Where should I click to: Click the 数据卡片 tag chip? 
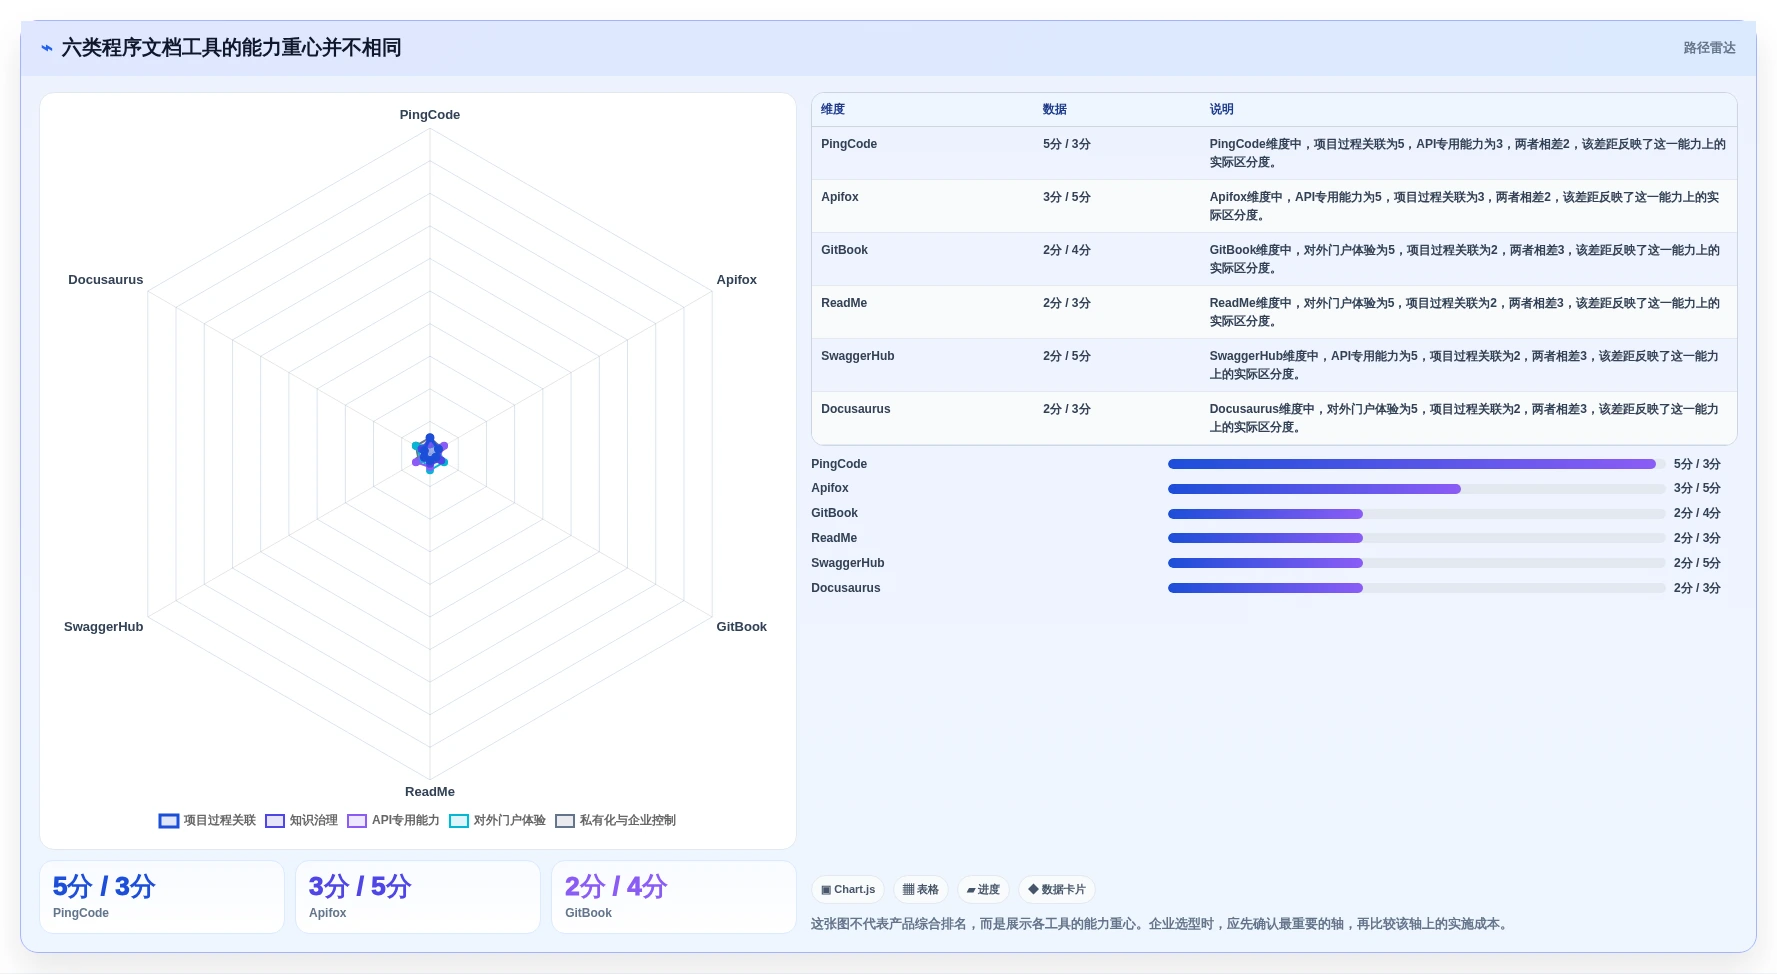(x=1056, y=889)
